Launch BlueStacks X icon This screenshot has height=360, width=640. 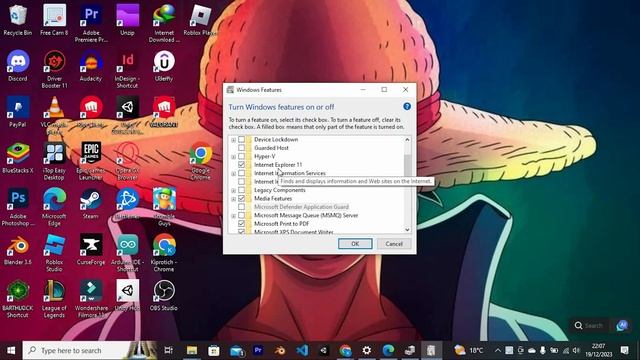pos(18,158)
